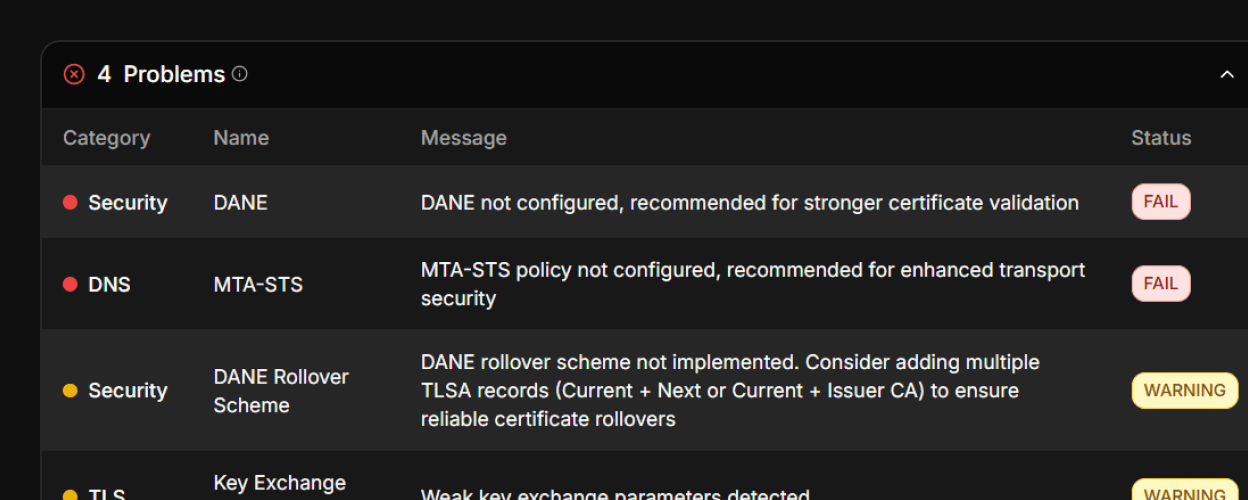Click the 4 Problems heading text
The width and height of the screenshot is (1248, 500).
(161, 74)
